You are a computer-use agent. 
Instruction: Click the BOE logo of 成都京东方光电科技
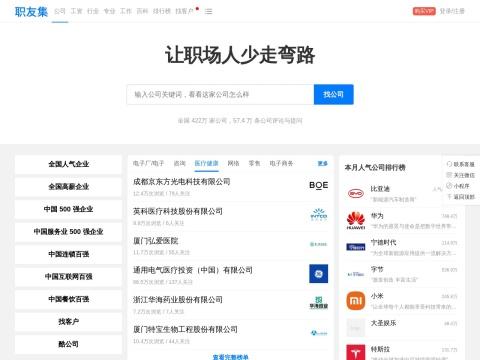(x=319, y=185)
